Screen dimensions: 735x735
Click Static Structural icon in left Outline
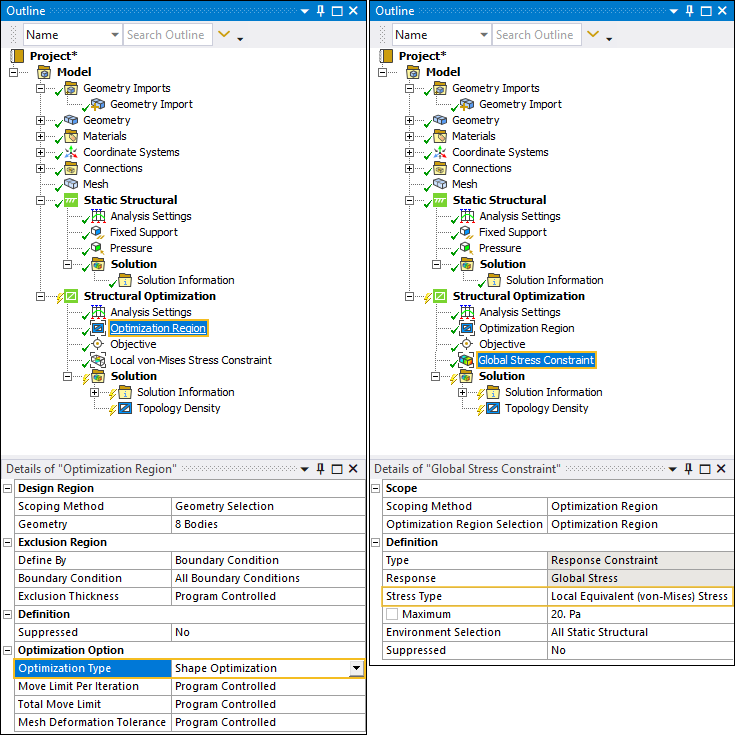(x=71, y=200)
